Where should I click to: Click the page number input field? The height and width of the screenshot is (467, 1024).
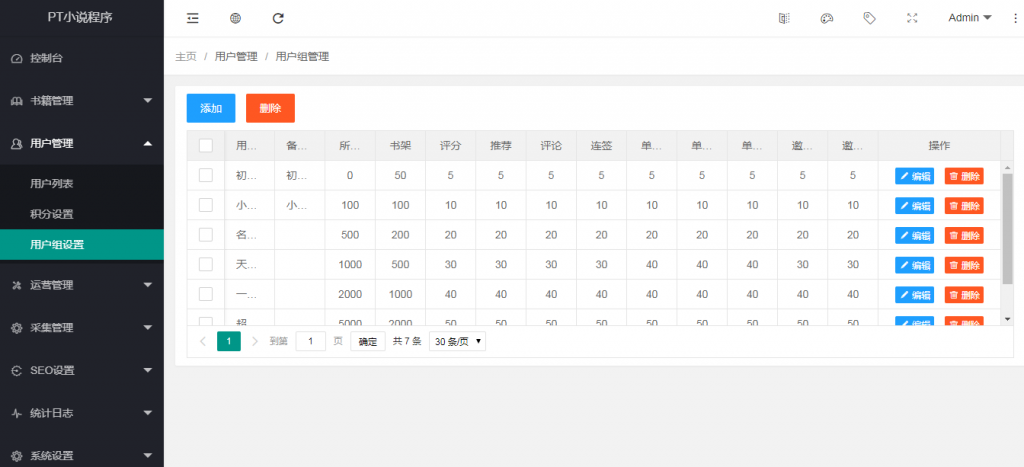point(311,341)
